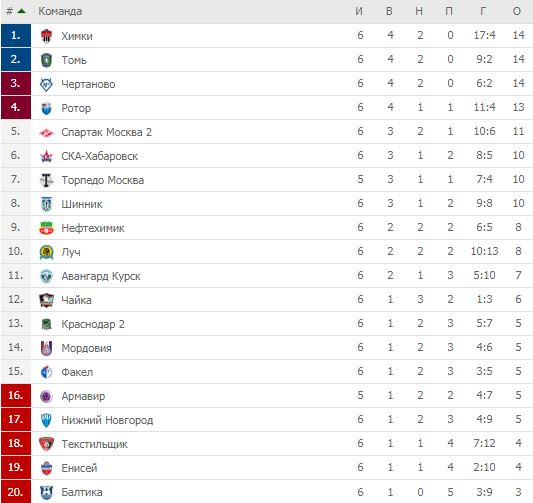
Task: Sort by the Г goals column header
Action: coord(483,11)
